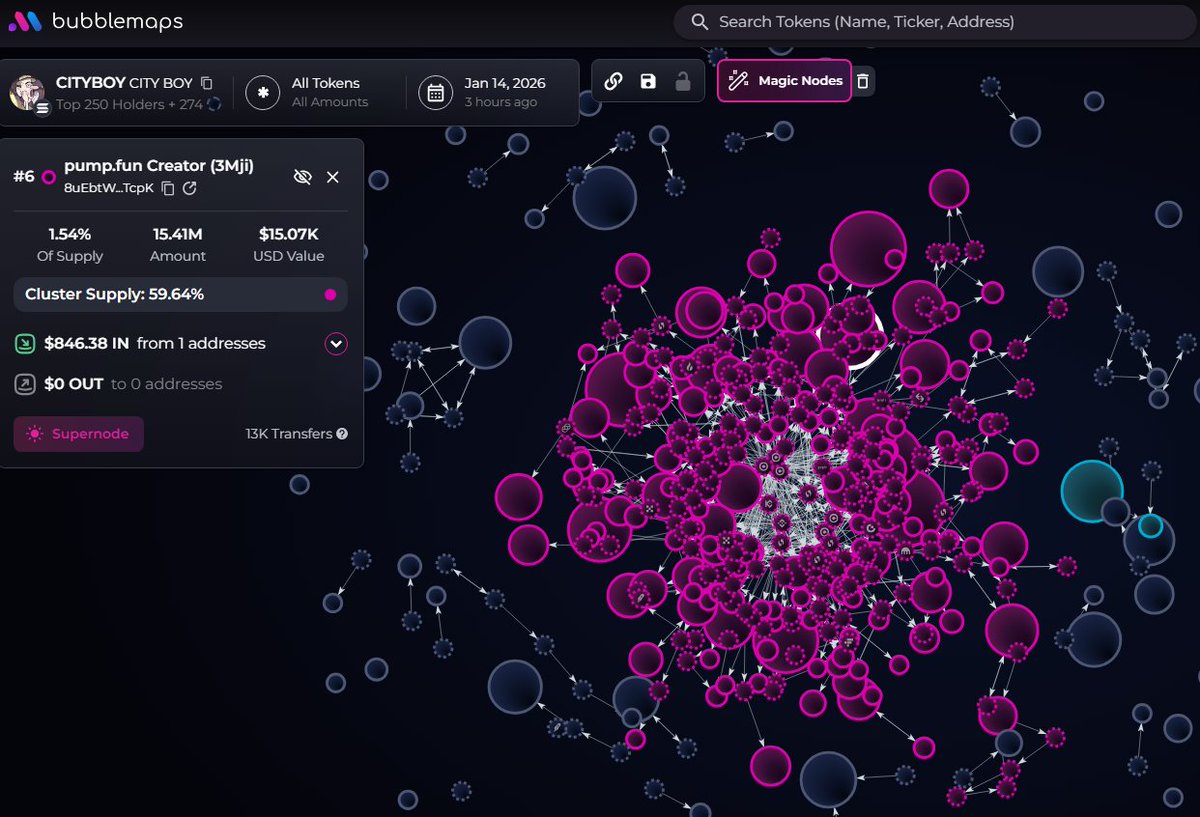Hide this wallet with eye-slash icon
Image resolution: width=1200 pixels, height=817 pixels.
point(302,177)
